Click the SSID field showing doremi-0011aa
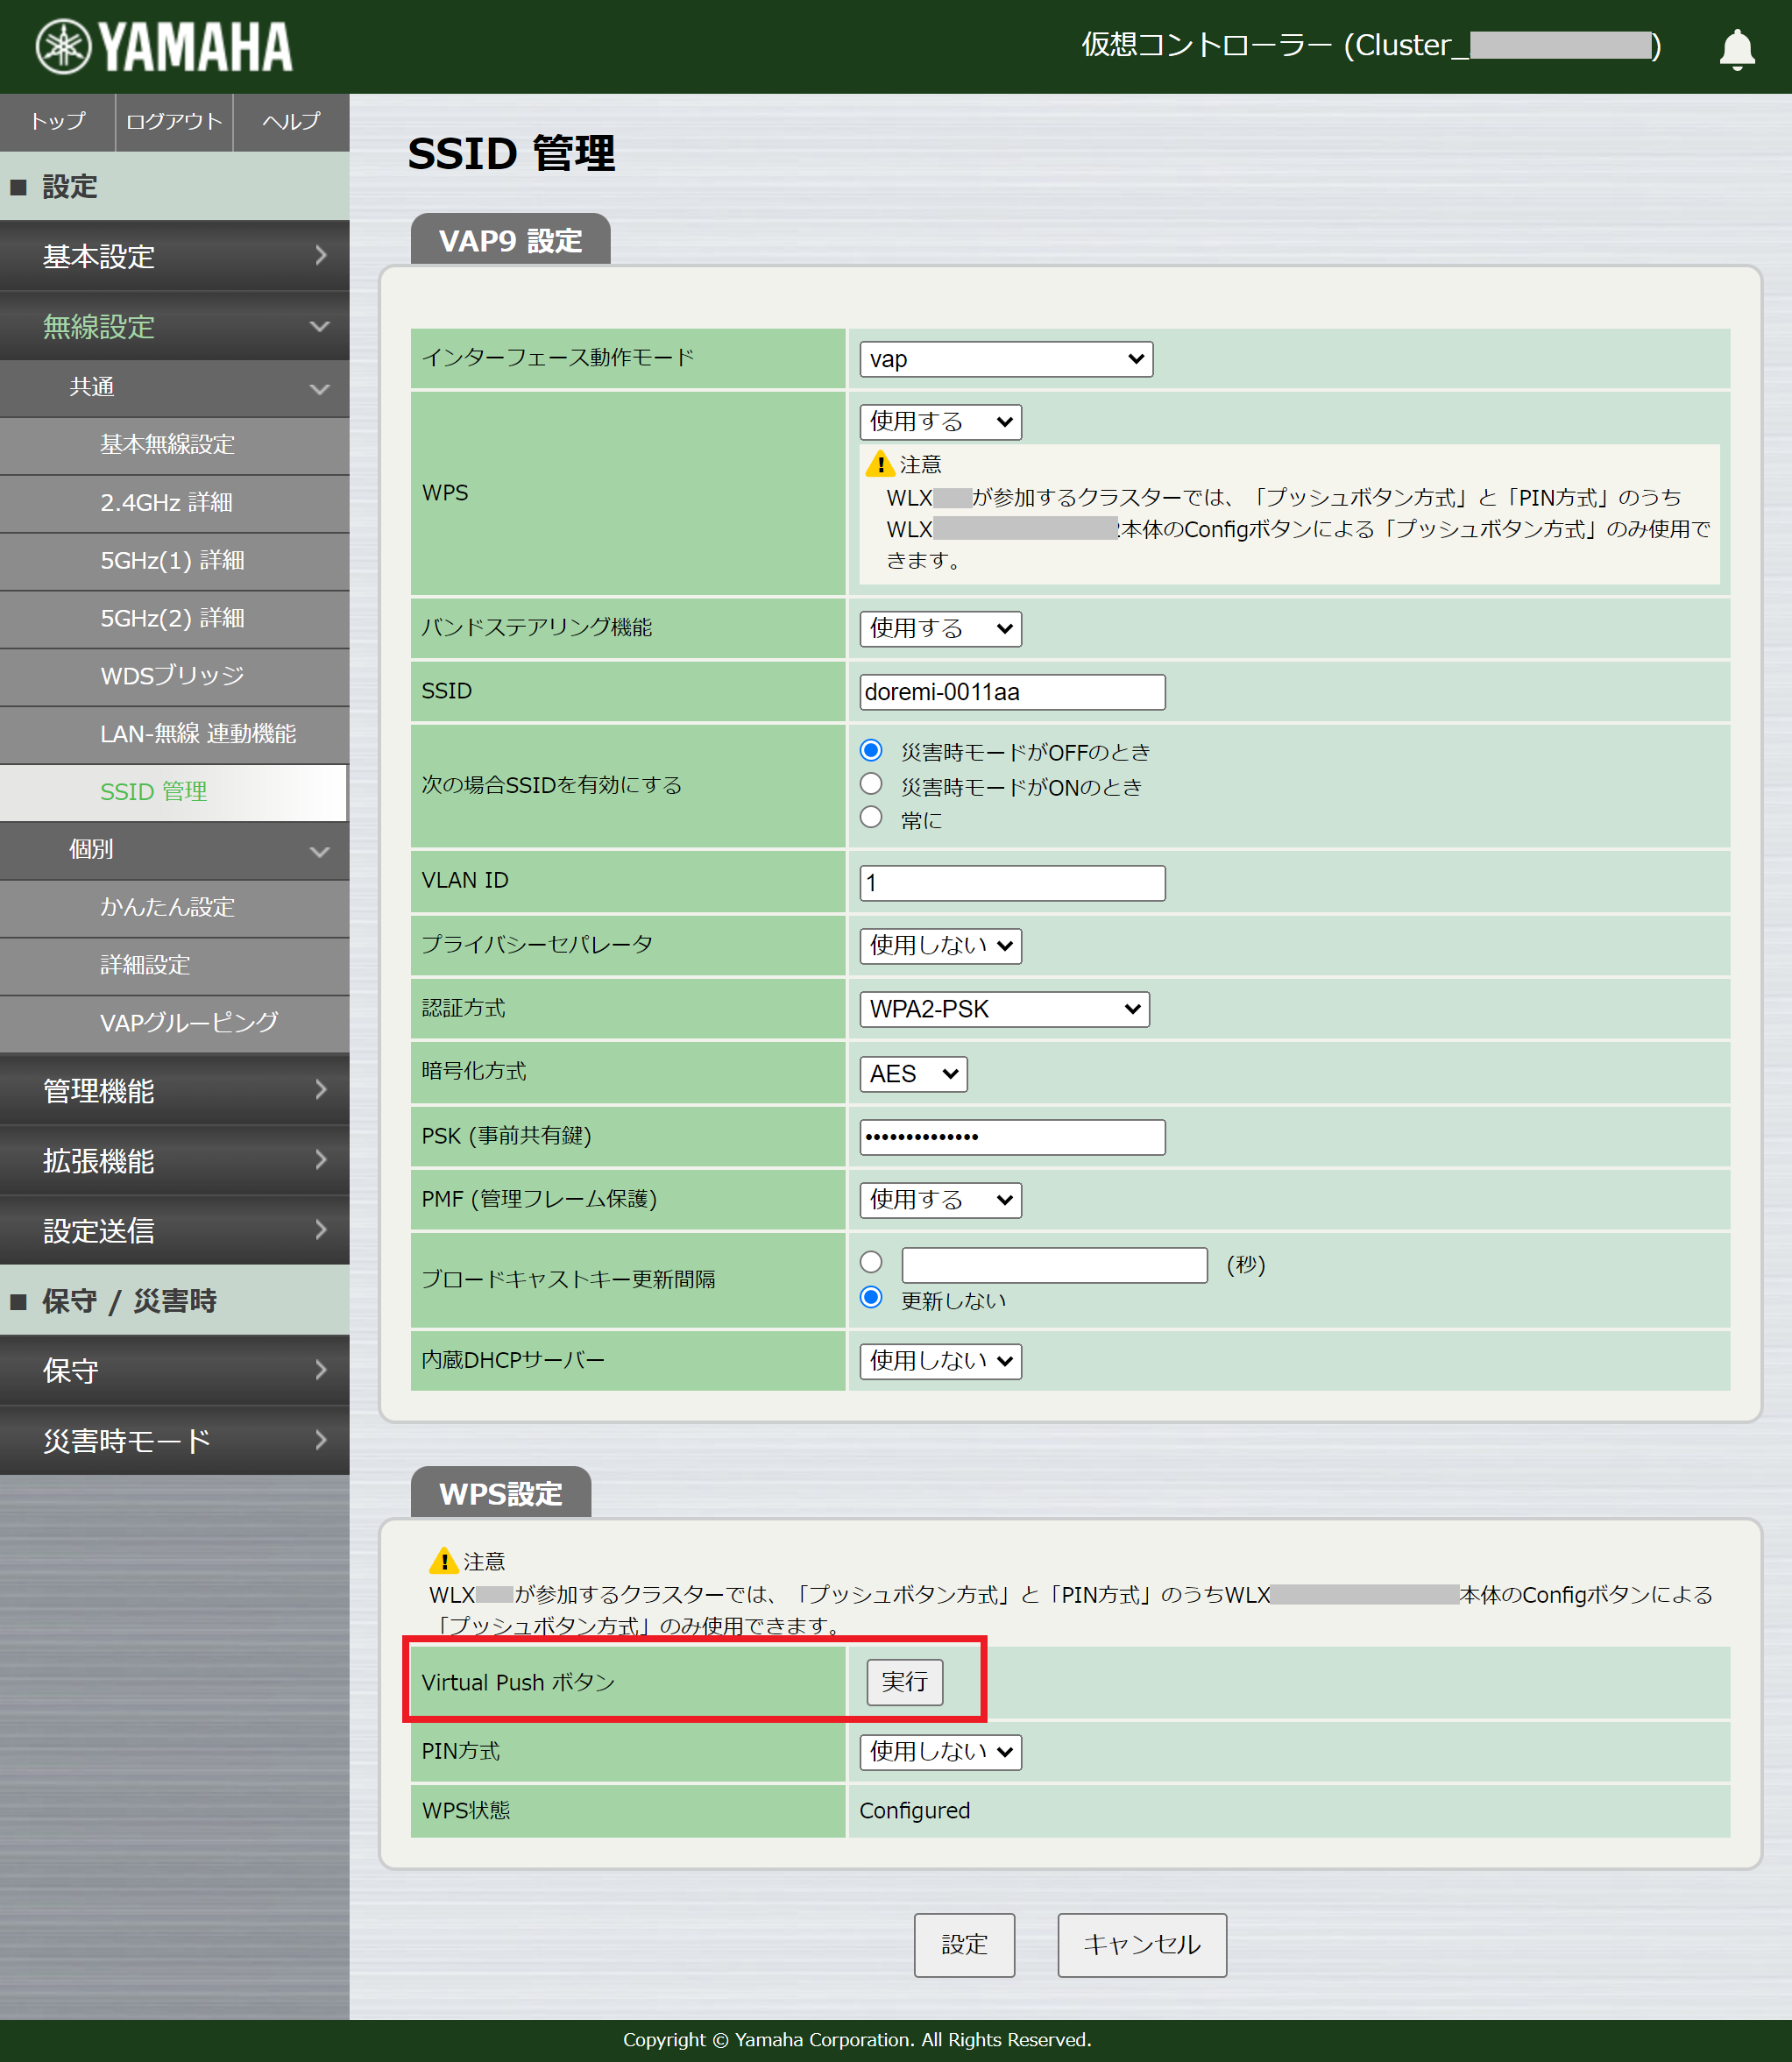Image resolution: width=1792 pixels, height=2062 pixels. pyautogui.click(x=1011, y=691)
